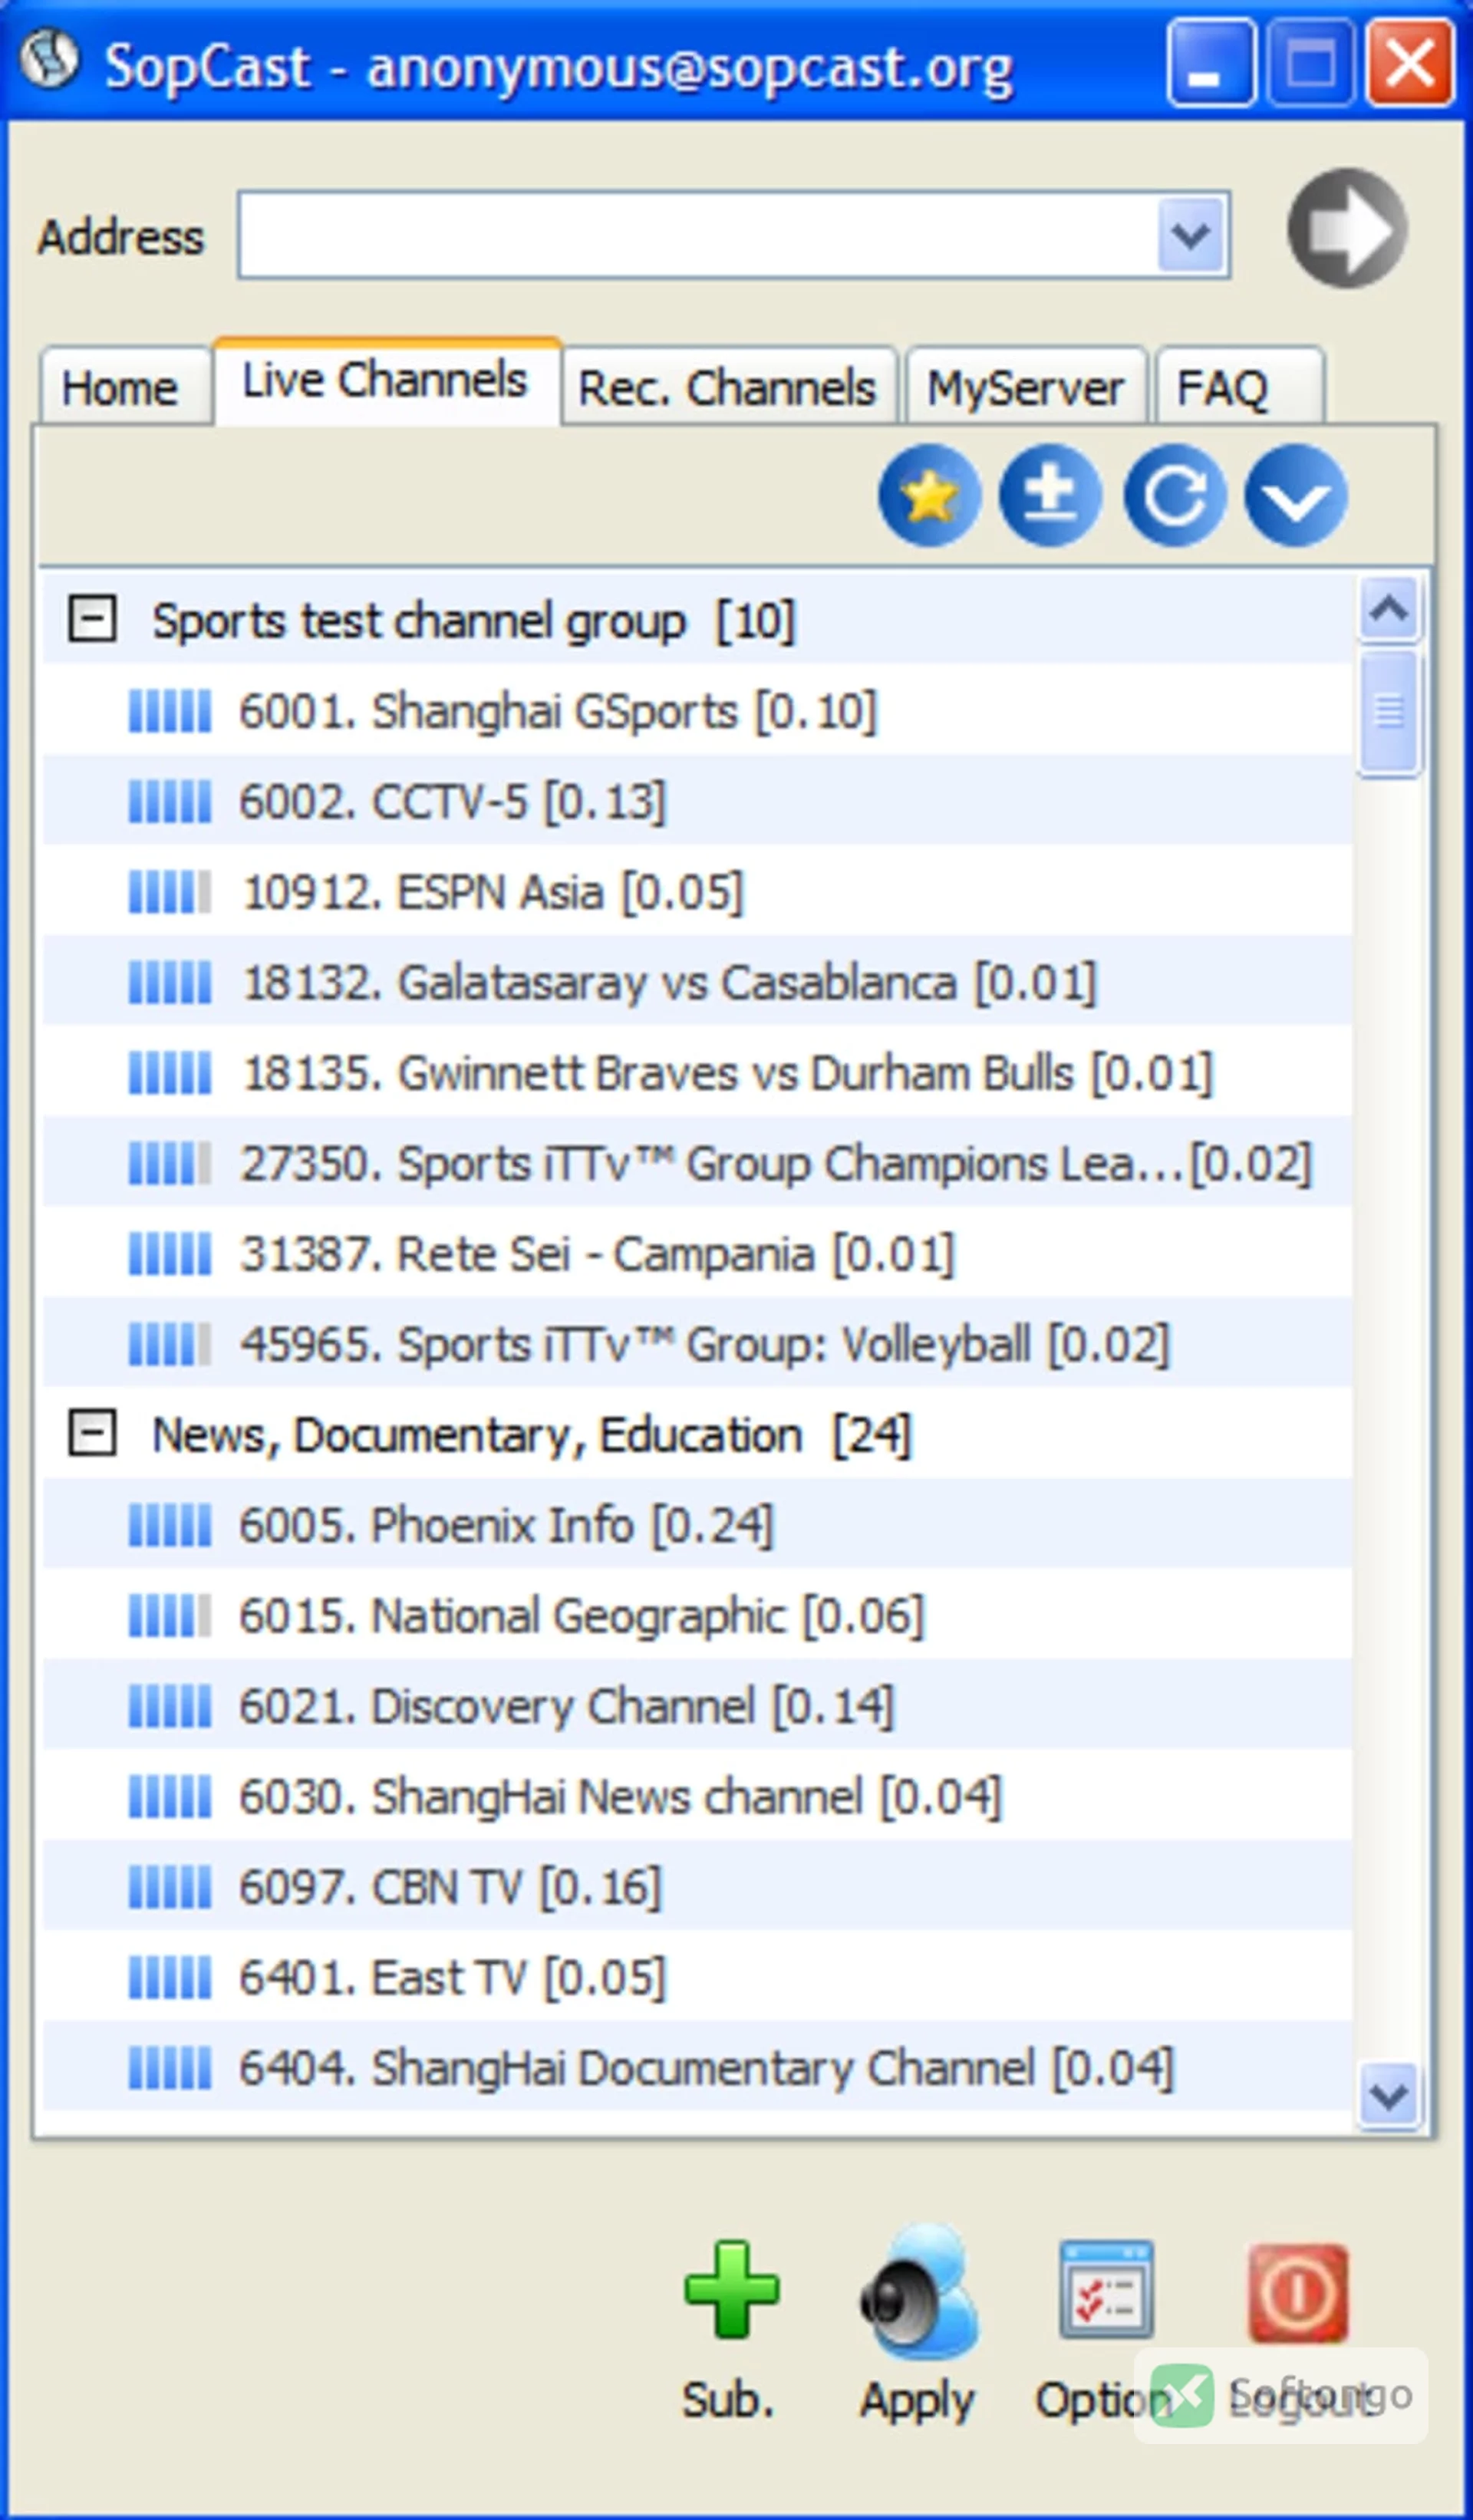Select channel 6097. CBN TV

pyautogui.click(x=697, y=1887)
